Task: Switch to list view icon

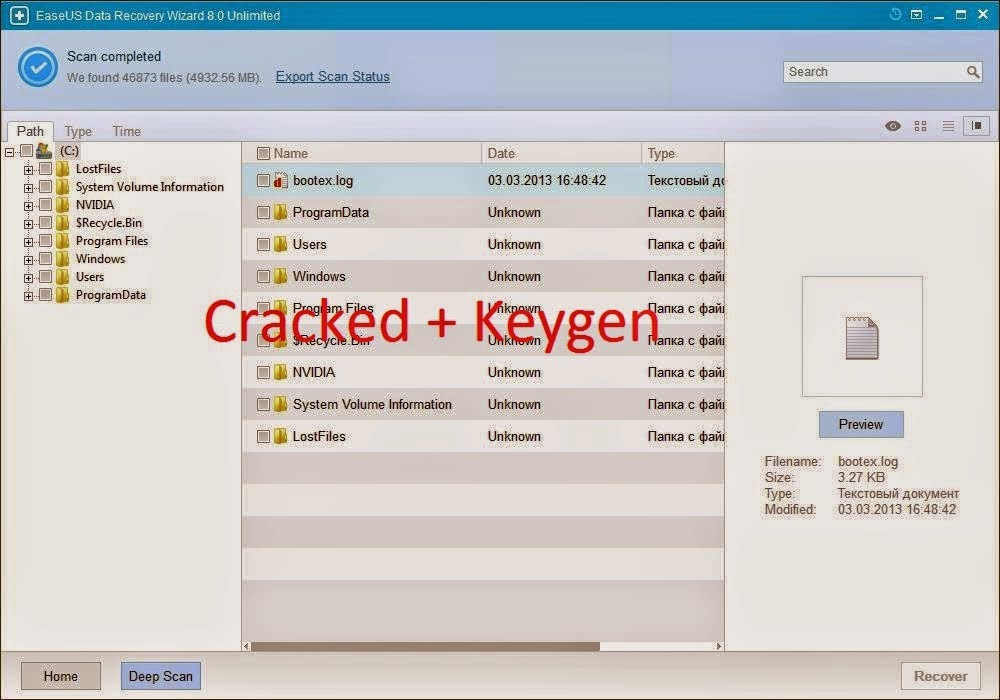Action: coord(948,126)
